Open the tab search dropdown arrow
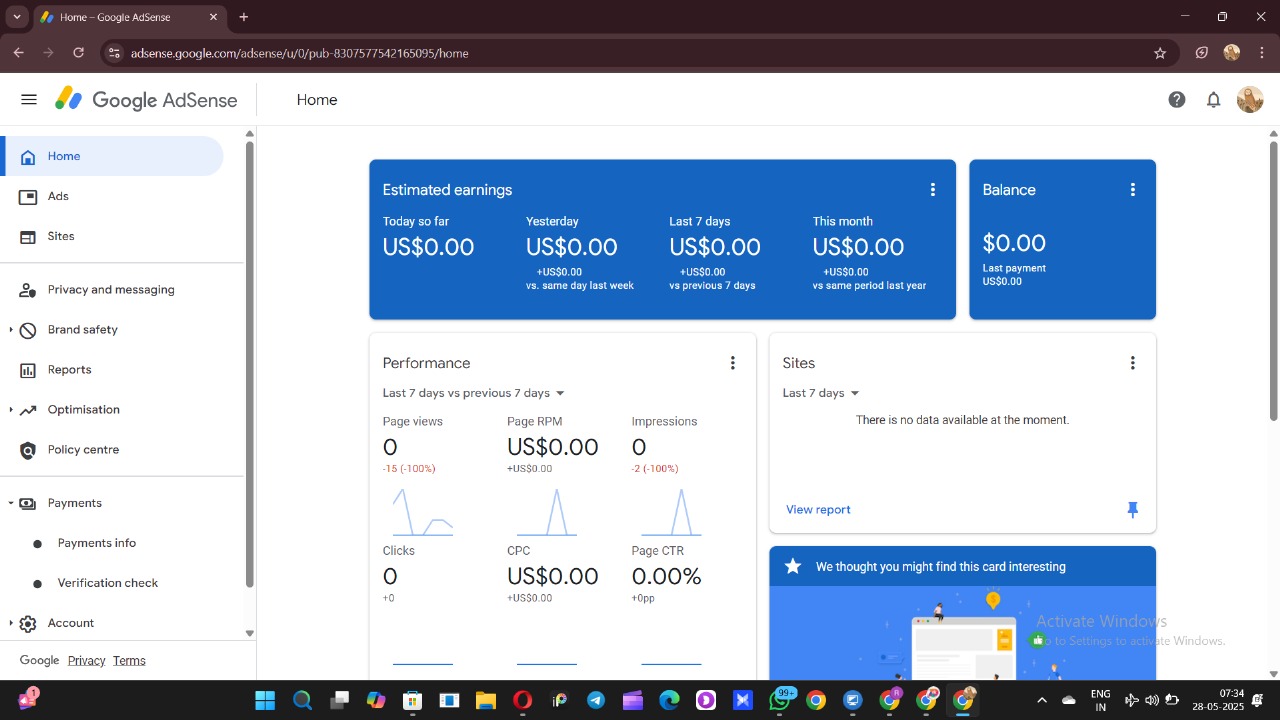1280x720 pixels. (17, 17)
